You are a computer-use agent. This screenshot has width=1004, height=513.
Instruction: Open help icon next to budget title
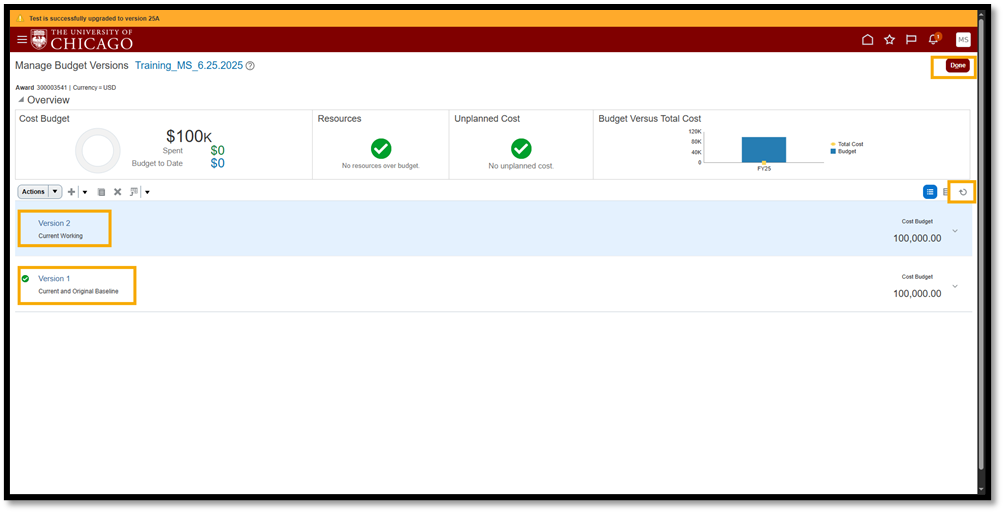pos(250,66)
